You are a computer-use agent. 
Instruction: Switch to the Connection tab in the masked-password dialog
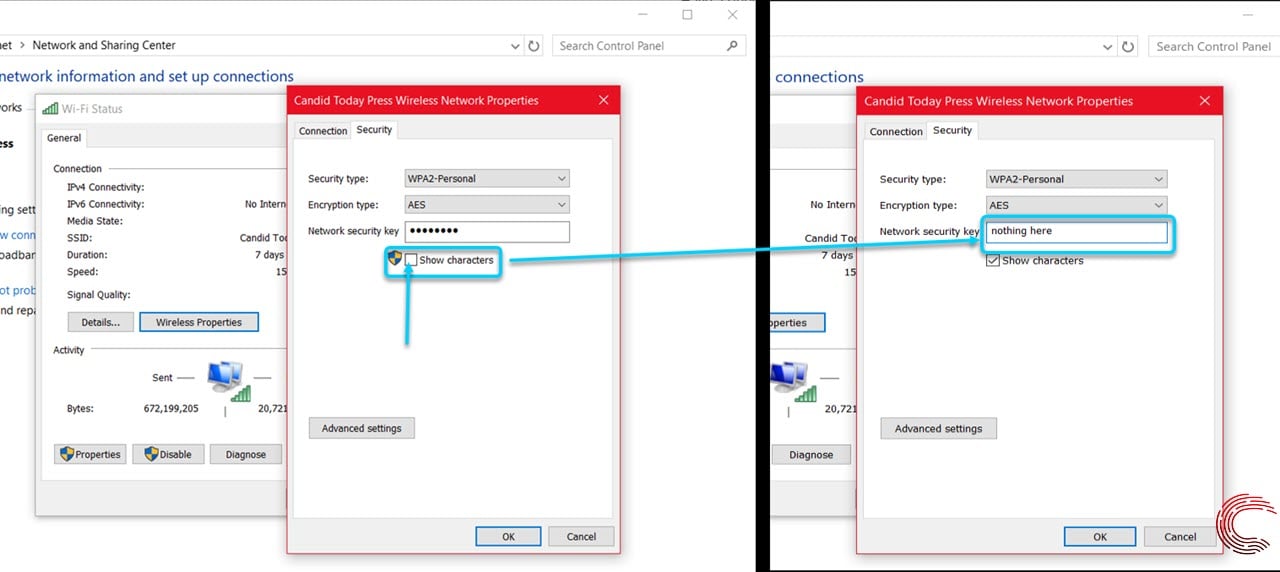pos(323,131)
